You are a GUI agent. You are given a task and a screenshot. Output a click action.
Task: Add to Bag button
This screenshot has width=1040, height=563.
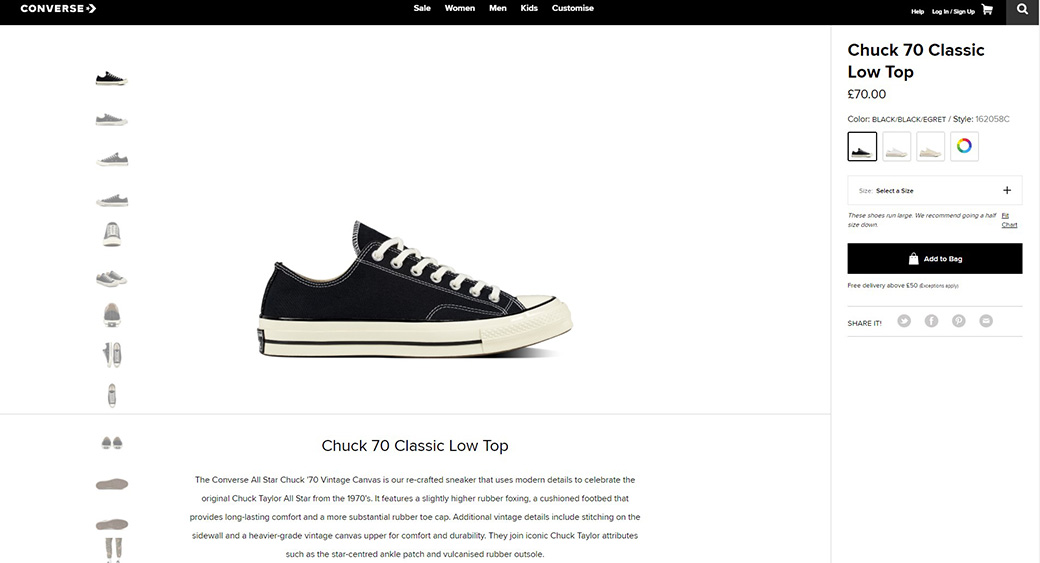(935, 259)
